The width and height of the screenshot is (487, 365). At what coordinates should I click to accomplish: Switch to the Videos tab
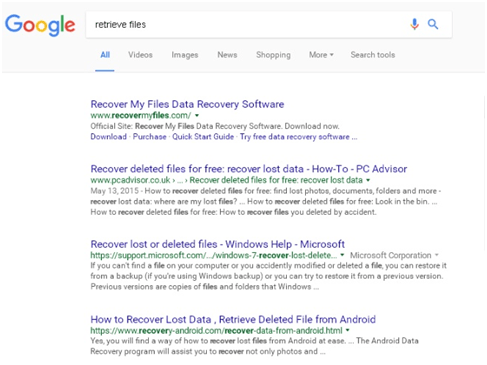140,55
